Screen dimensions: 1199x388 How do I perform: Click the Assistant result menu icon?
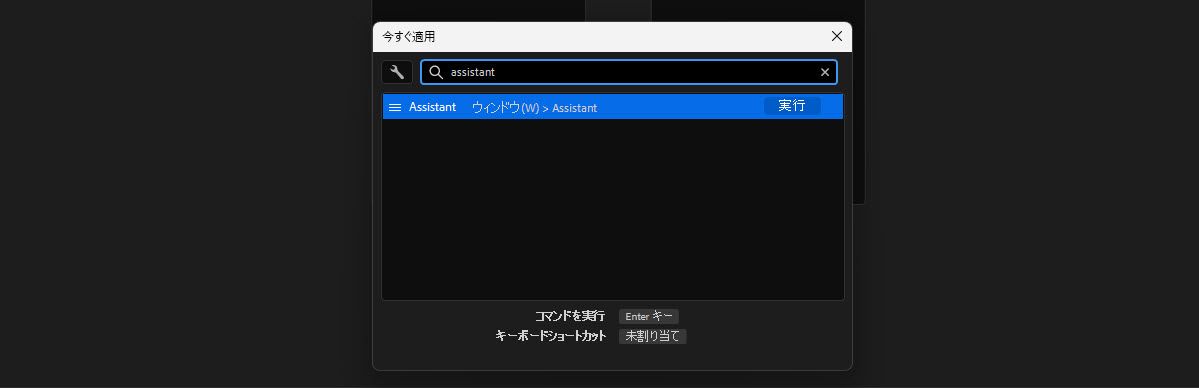[395, 107]
